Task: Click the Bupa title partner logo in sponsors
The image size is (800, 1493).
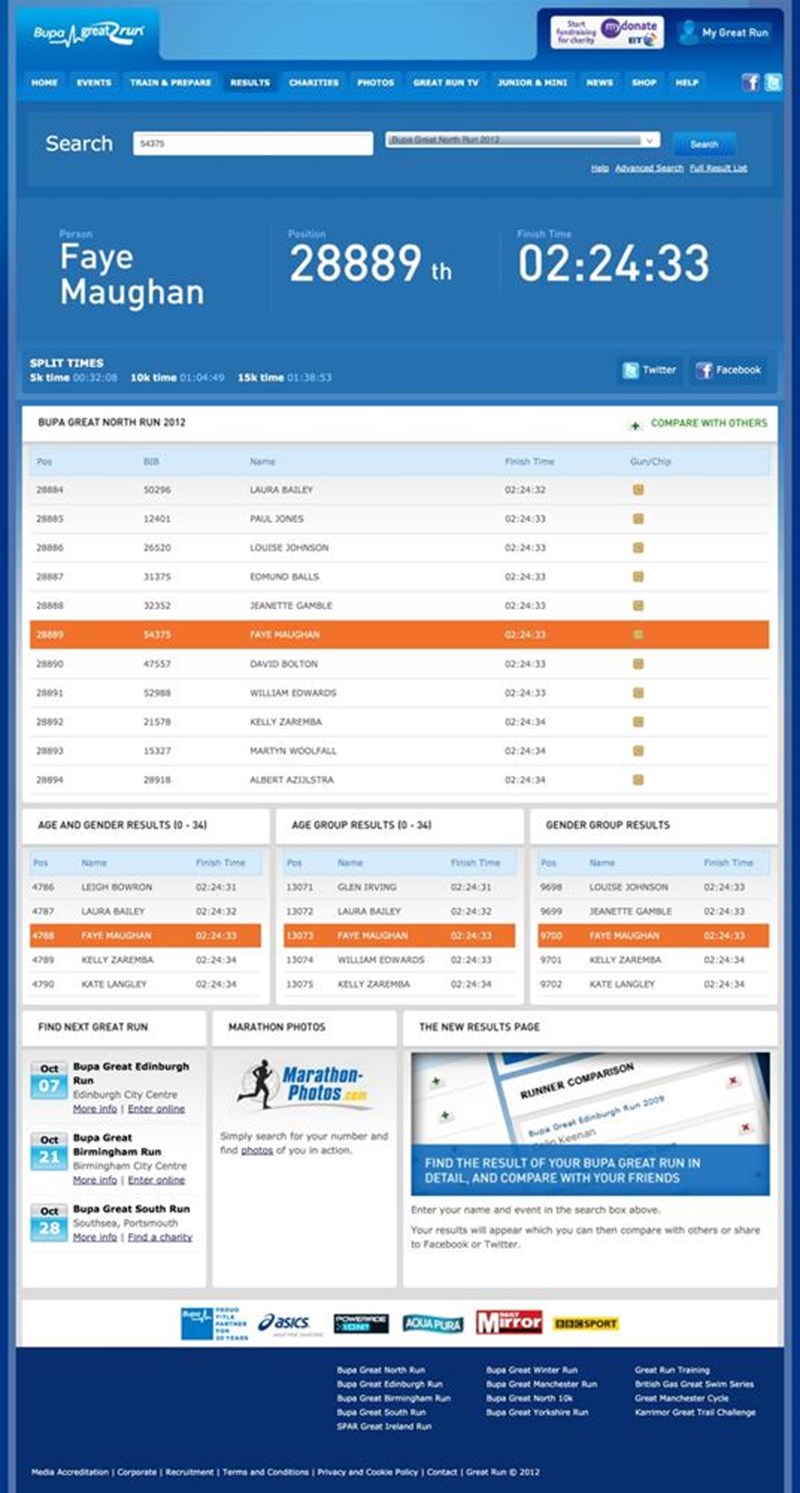Action: pyautogui.click(x=214, y=1323)
